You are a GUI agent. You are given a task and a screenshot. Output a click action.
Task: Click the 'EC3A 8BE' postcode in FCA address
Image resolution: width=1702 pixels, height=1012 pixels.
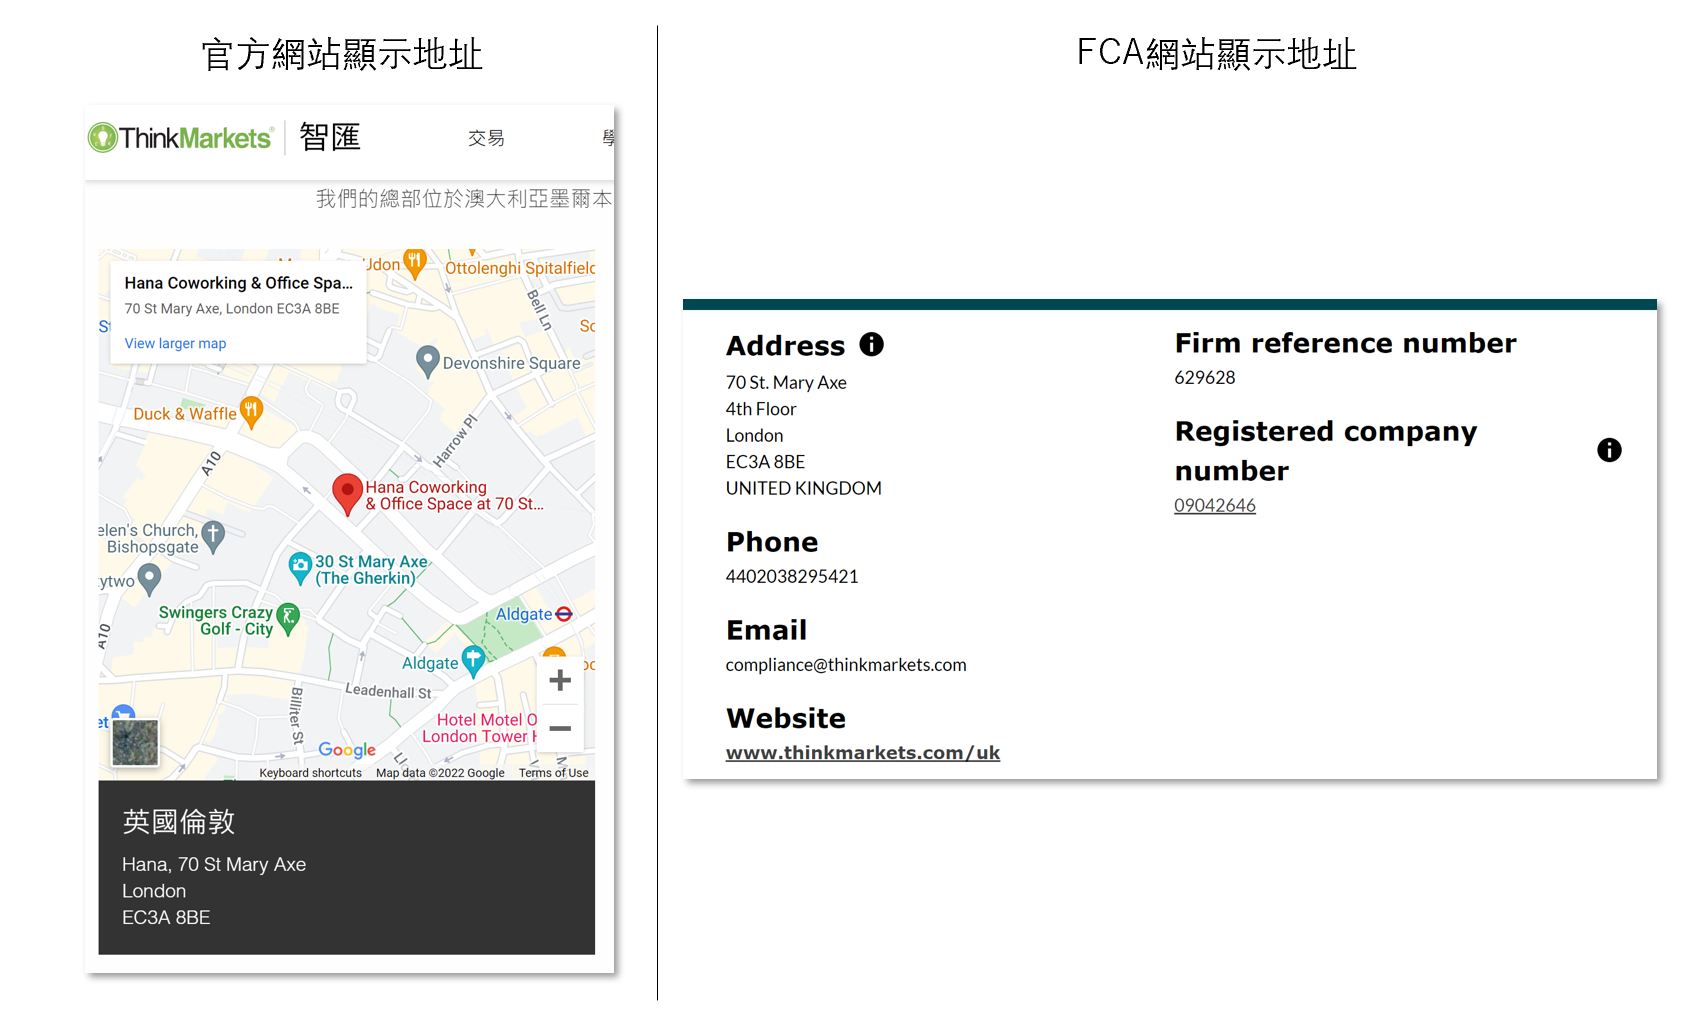coord(766,462)
